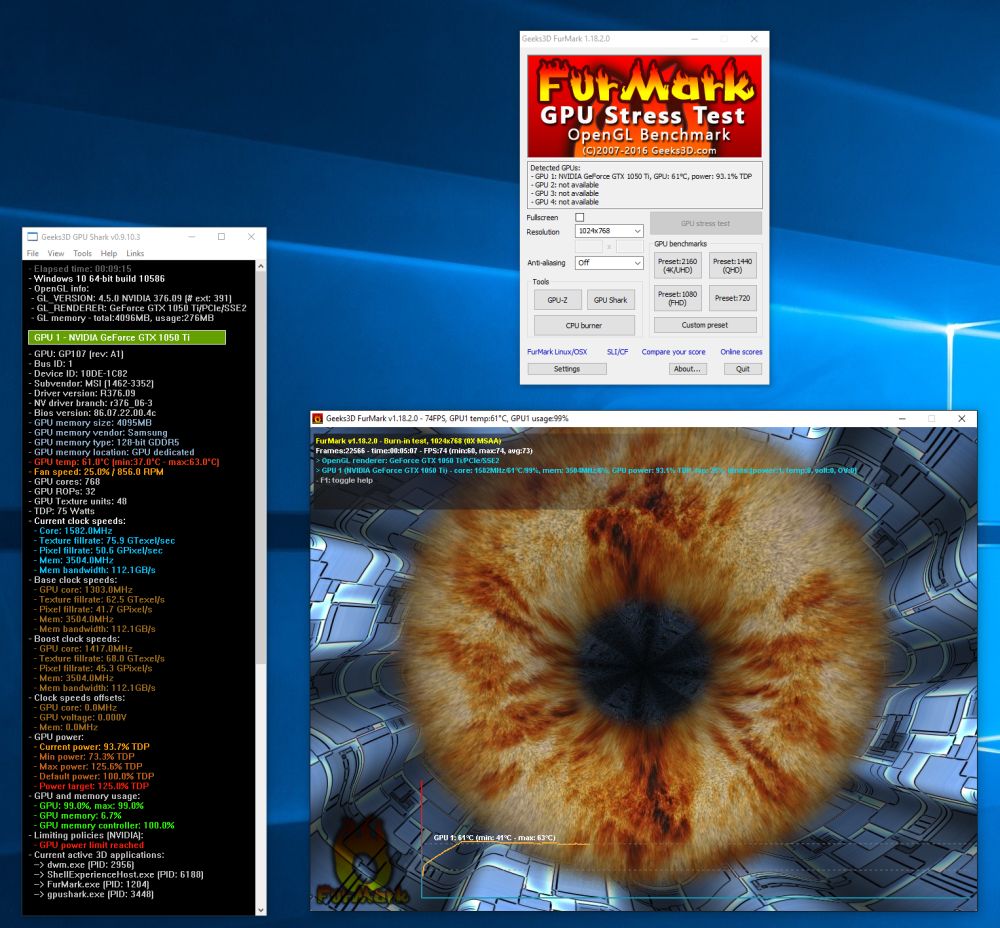This screenshot has width=1000, height=928.
Task: Click the FurMark burn-in window title icon
Action: [x=317, y=418]
